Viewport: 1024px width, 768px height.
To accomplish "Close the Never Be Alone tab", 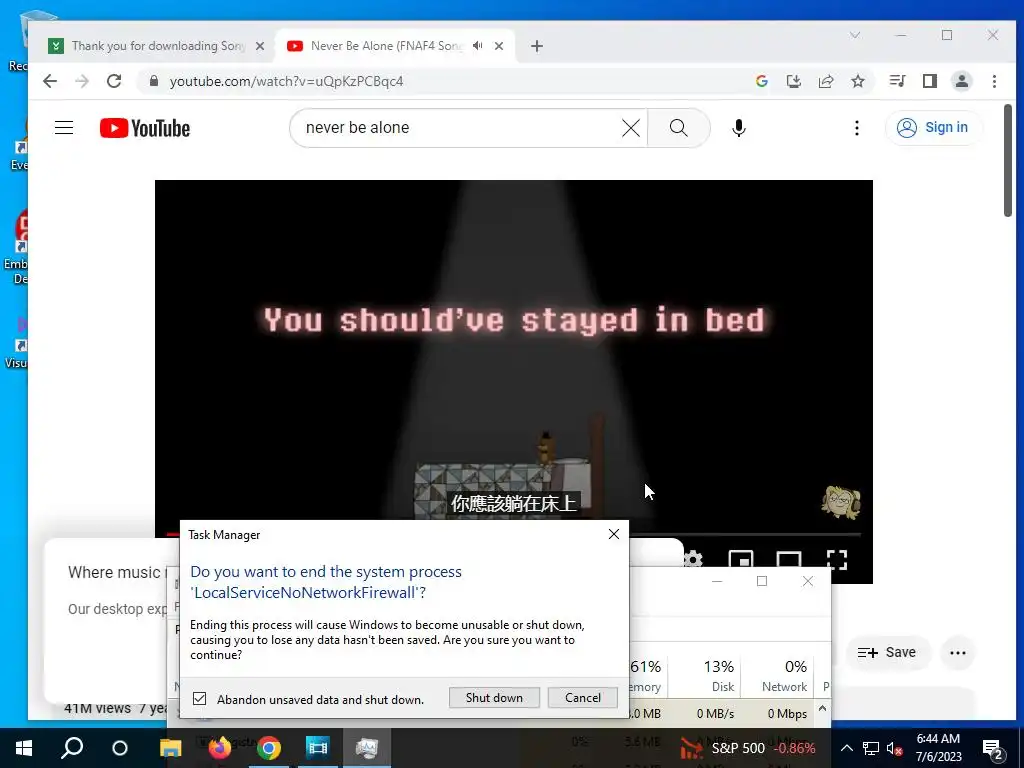I will 499,46.
